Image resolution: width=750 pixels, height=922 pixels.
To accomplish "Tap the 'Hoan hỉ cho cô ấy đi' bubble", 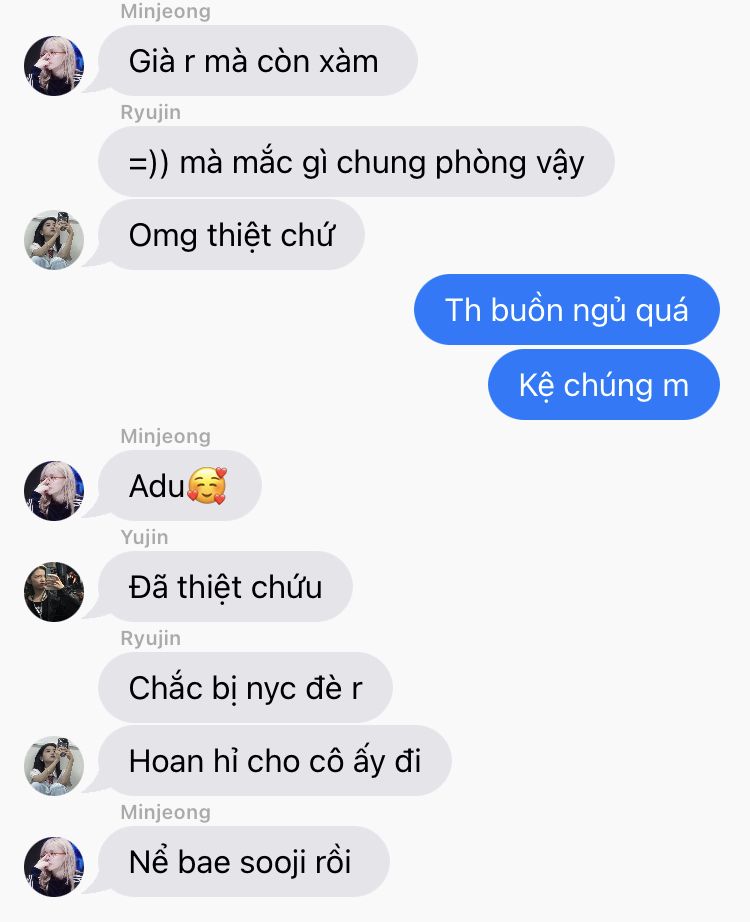I will pos(275,760).
